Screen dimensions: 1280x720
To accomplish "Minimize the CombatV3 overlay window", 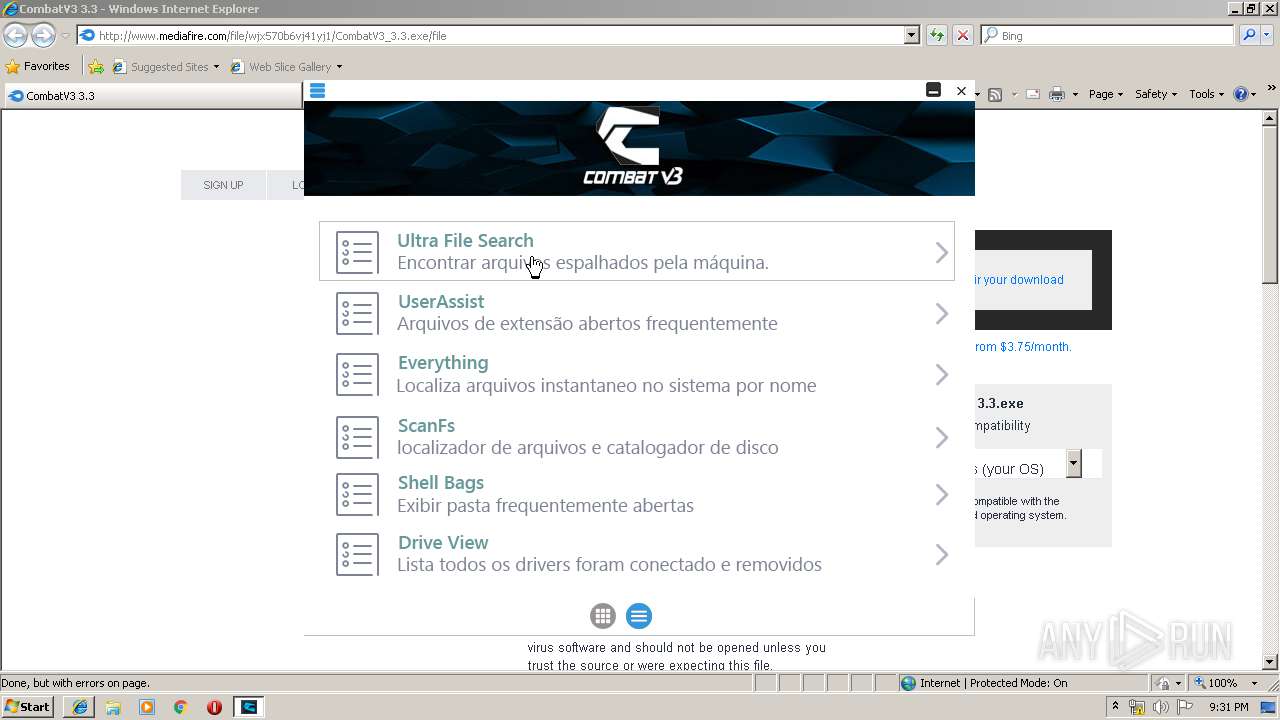I will (933, 90).
